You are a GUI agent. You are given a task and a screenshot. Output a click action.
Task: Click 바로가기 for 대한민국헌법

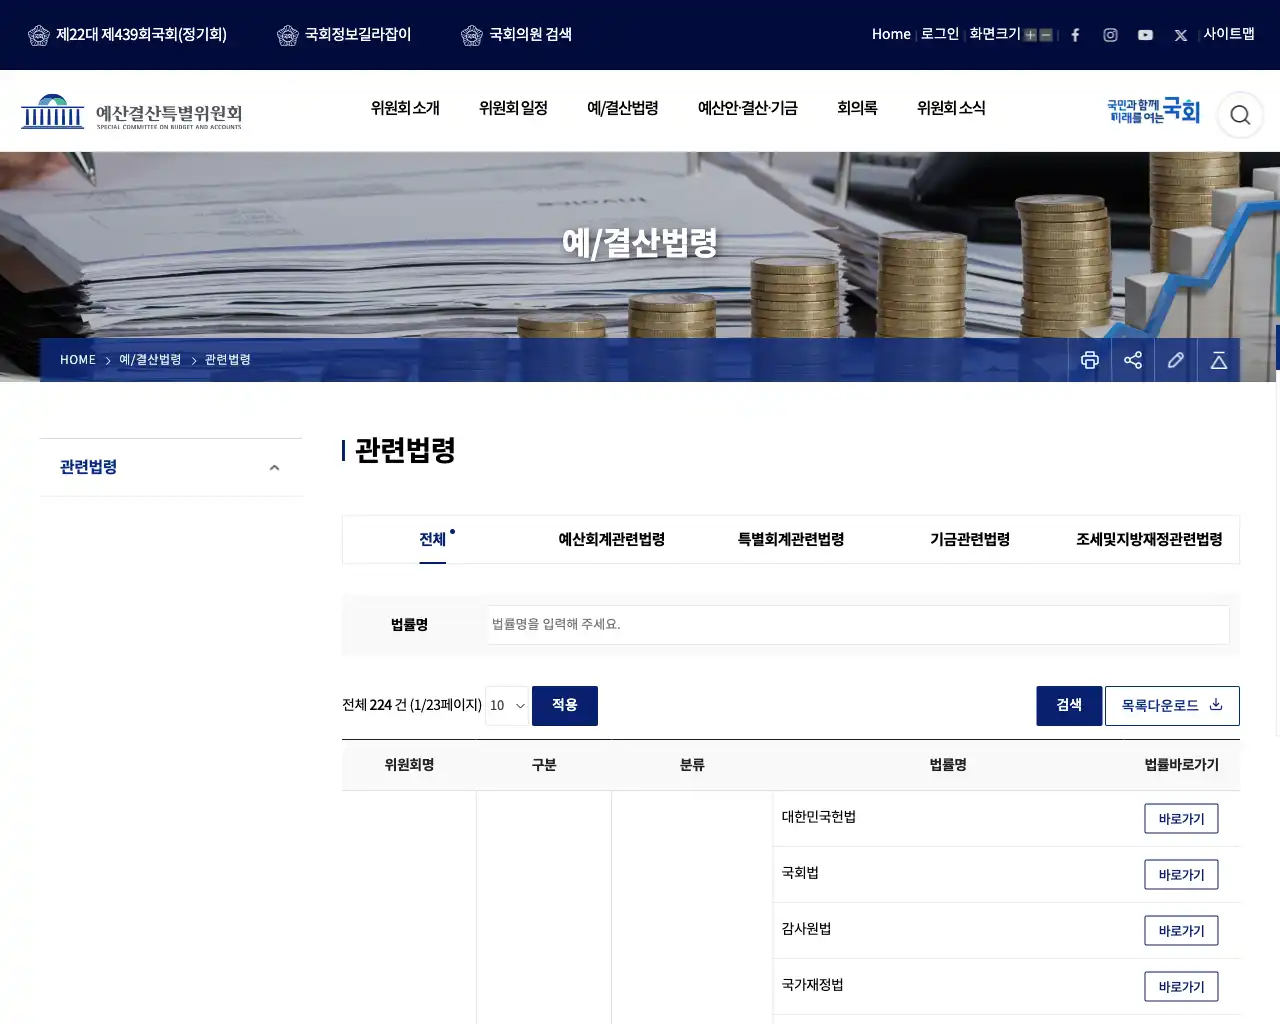[1181, 819]
